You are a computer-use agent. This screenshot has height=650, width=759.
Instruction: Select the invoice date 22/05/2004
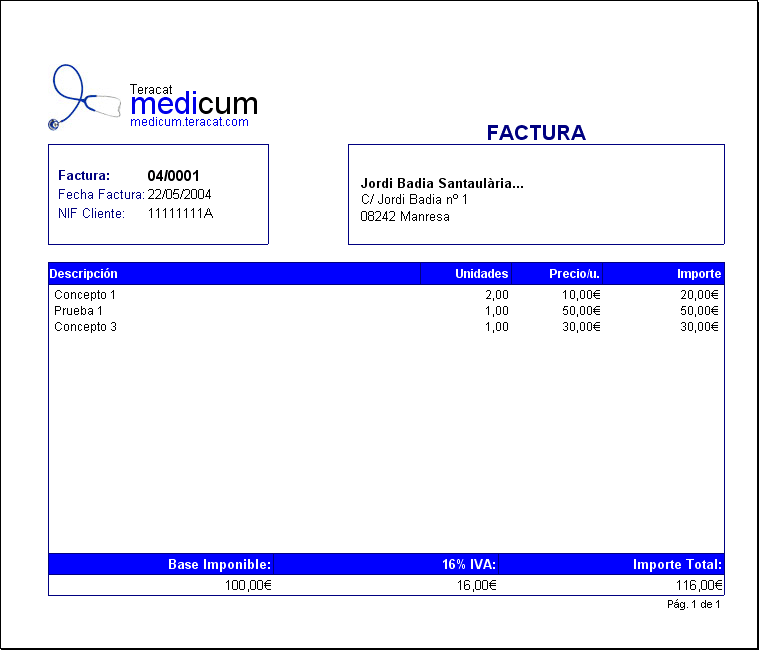coord(180,195)
